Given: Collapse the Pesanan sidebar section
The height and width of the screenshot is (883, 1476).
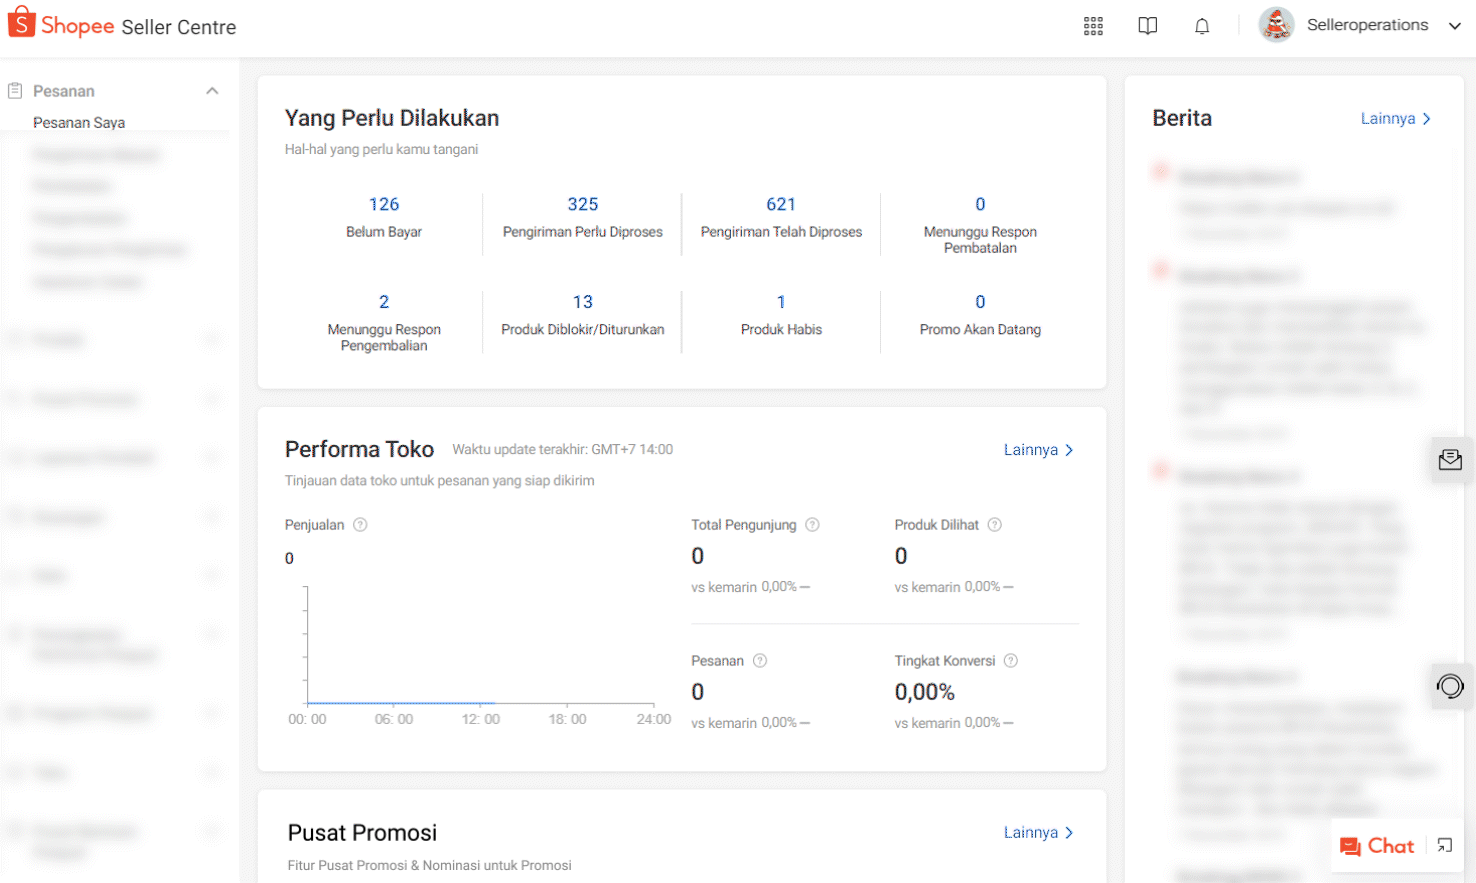Looking at the screenshot, I should 212,91.
